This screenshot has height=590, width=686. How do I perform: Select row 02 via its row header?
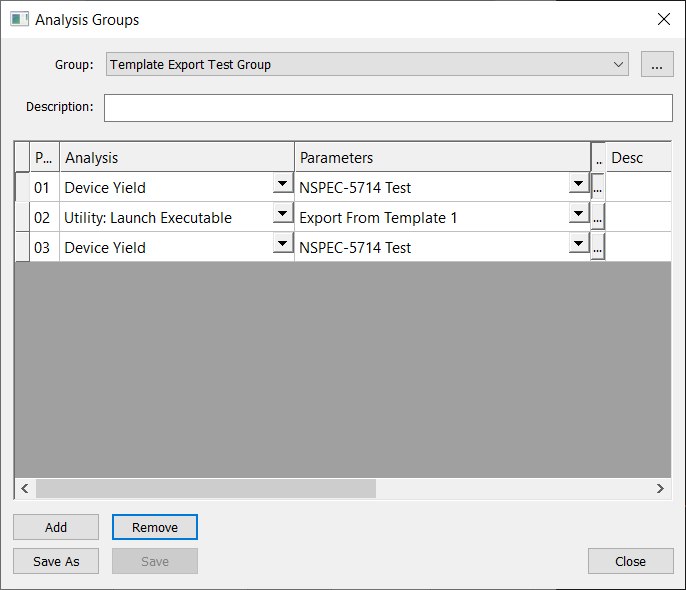pos(22,217)
